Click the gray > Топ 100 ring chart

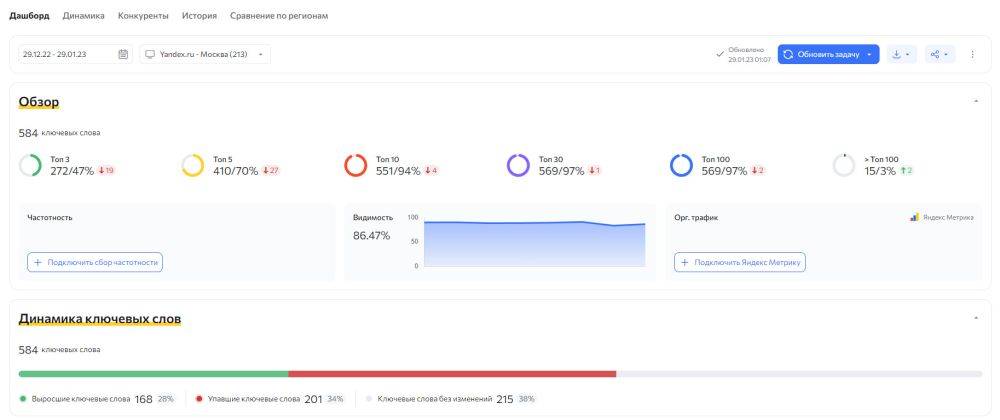(844, 165)
